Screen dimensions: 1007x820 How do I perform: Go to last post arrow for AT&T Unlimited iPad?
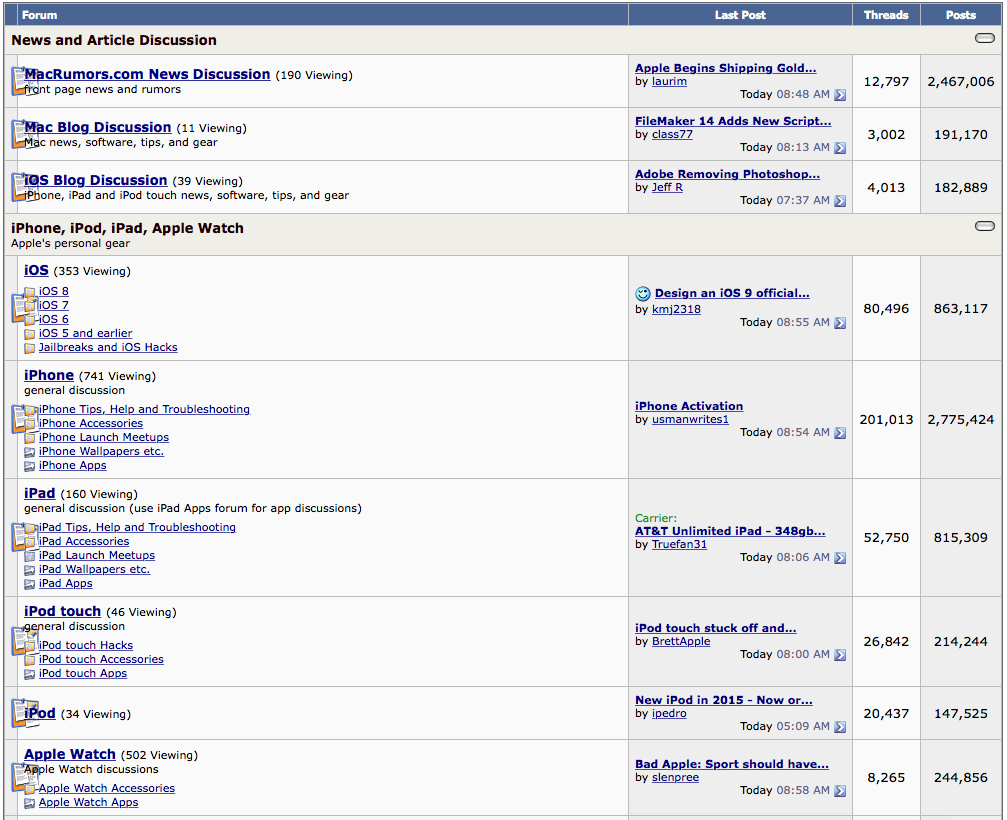click(839, 558)
